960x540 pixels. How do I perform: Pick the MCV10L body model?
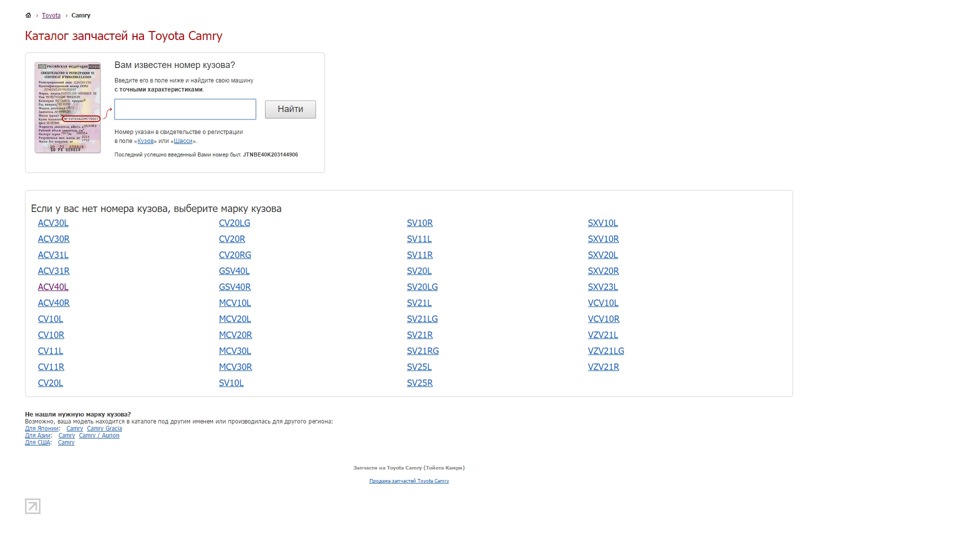pyautogui.click(x=235, y=302)
